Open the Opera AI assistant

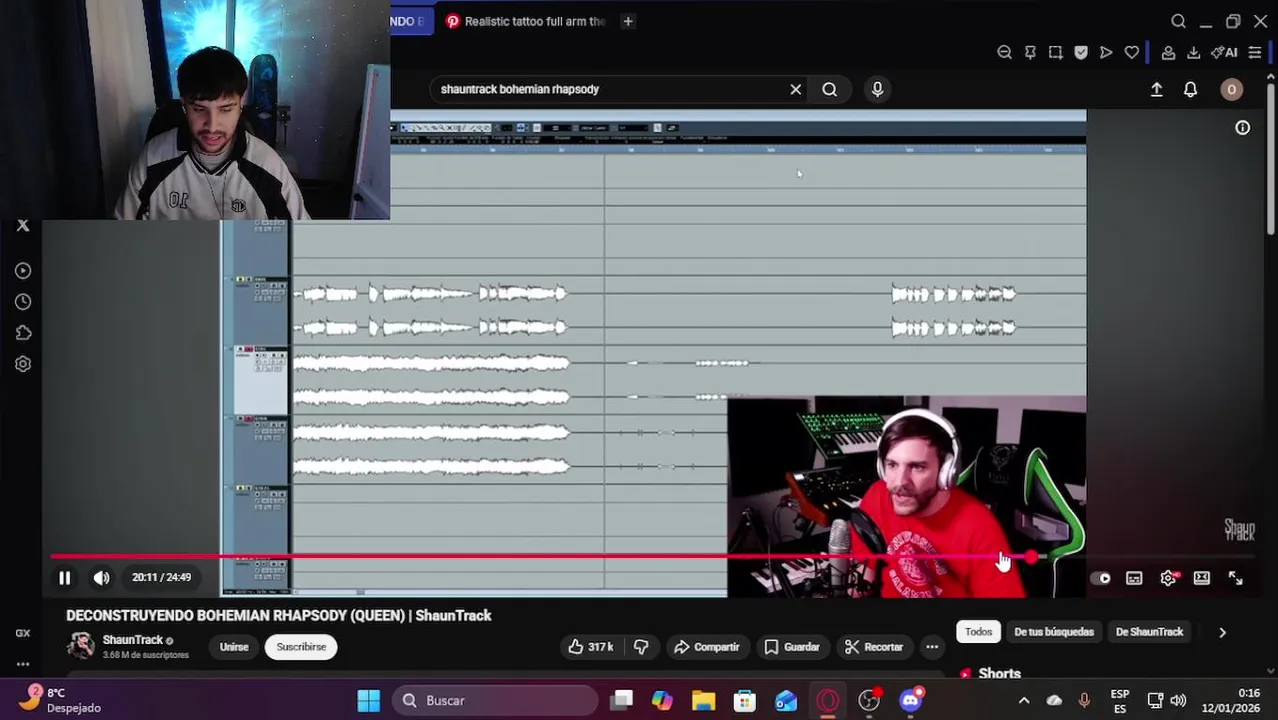click(x=1224, y=52)
